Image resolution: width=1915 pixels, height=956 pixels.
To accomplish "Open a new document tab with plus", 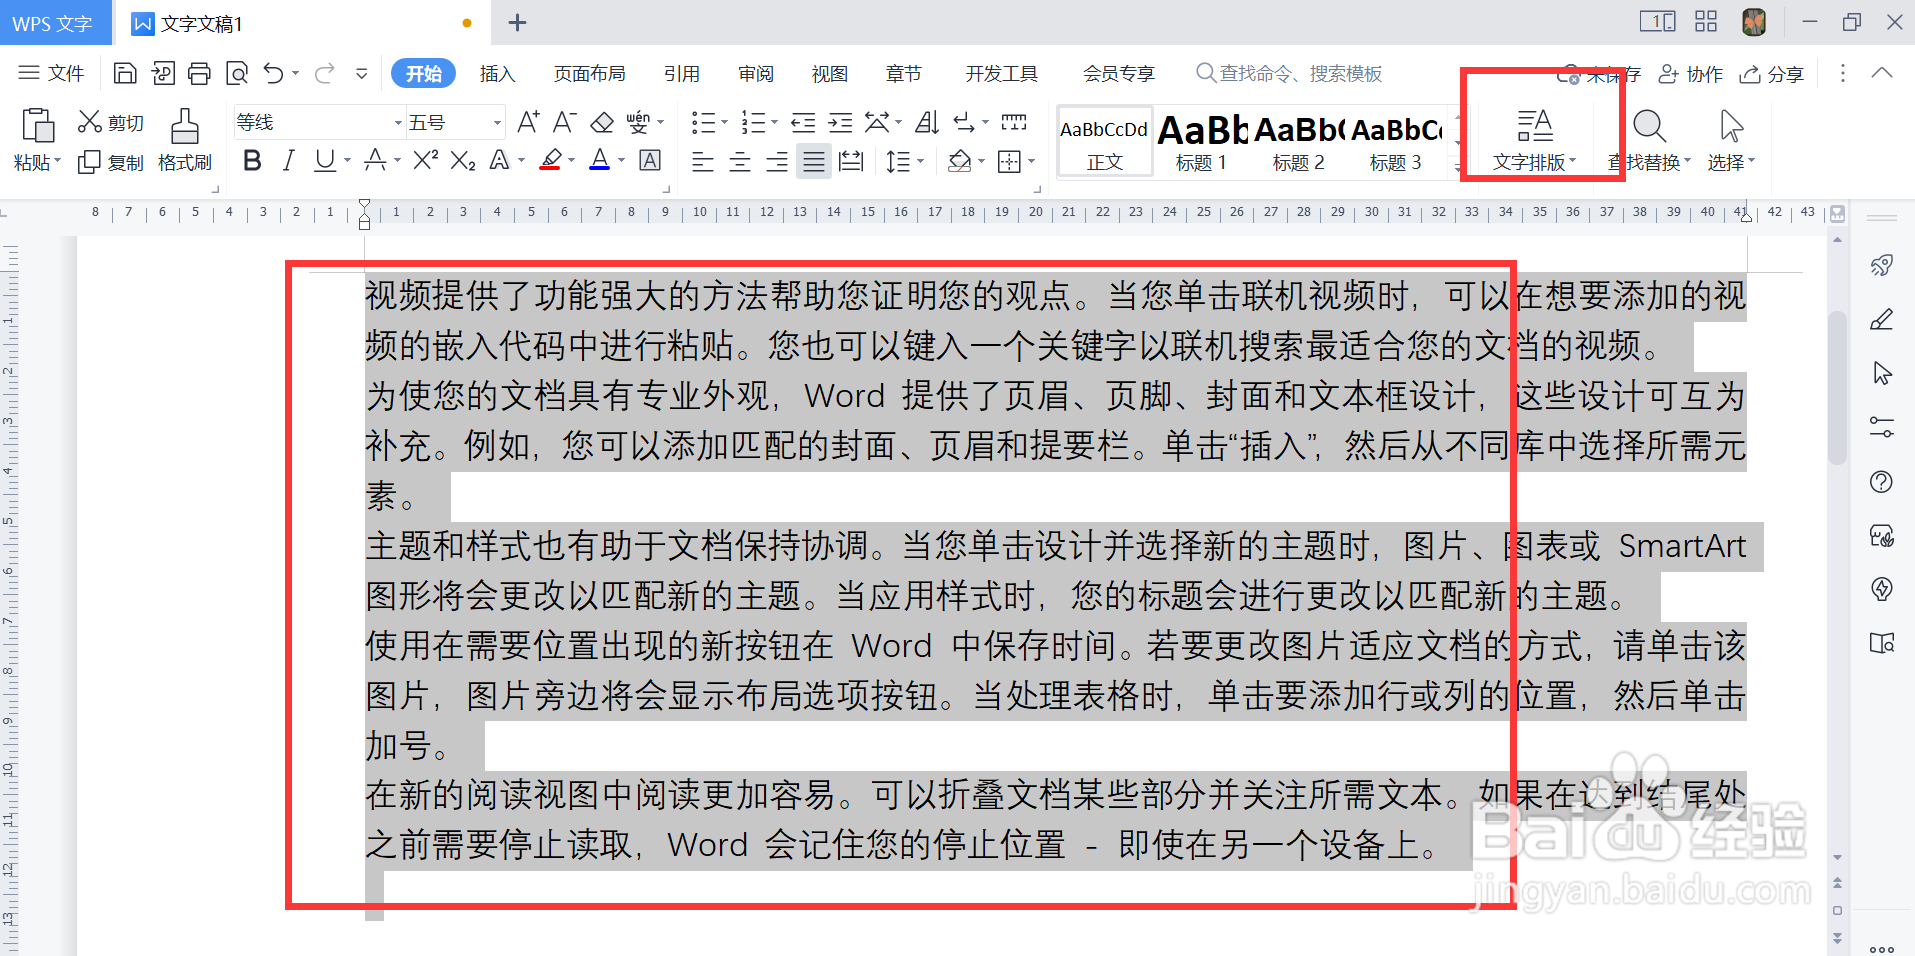I will (x=517, y=23).
